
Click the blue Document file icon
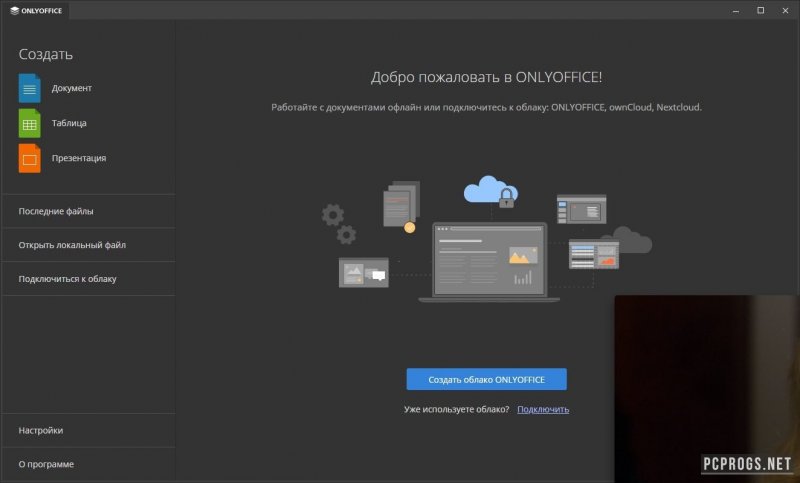click(30, 88)
